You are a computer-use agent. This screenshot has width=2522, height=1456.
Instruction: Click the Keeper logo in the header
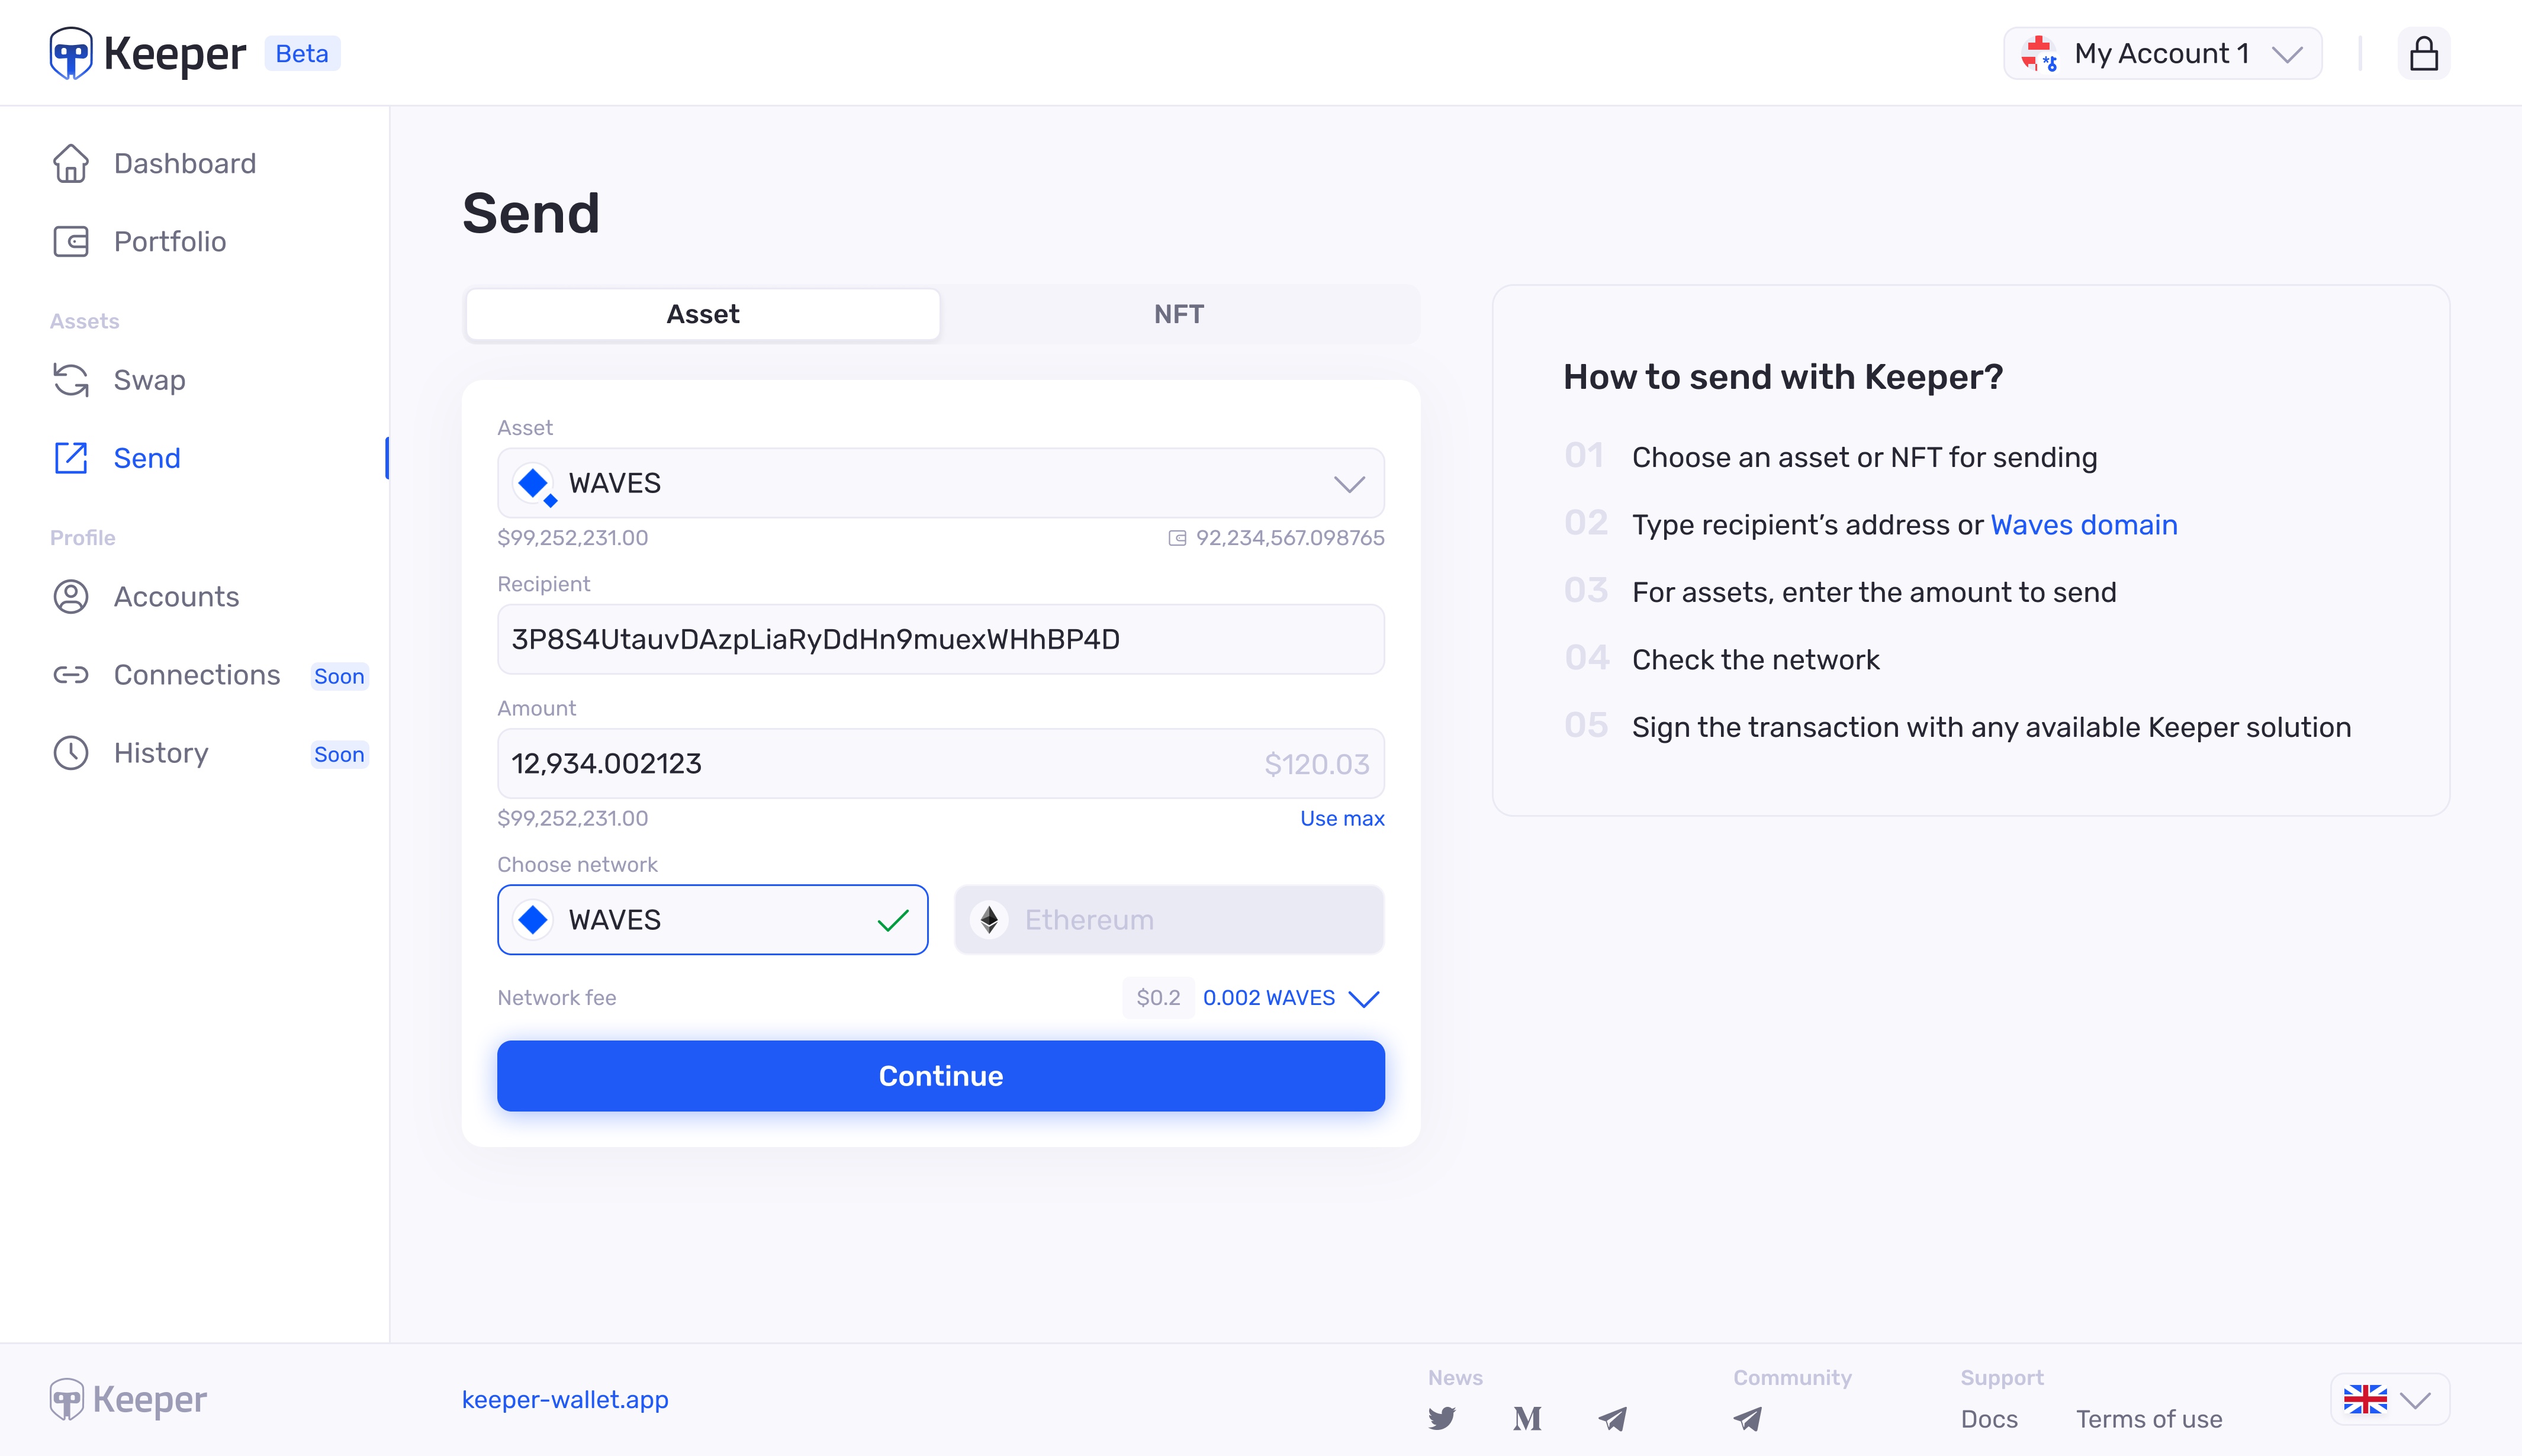(x=147, y=53)
